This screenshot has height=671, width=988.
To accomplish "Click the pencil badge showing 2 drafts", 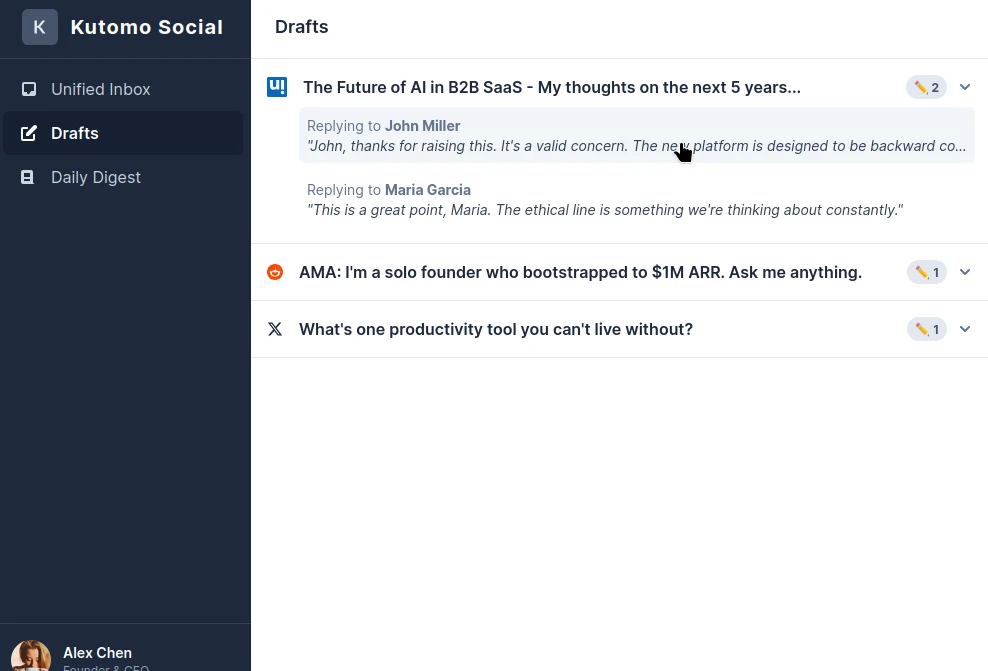I will 926,87.
